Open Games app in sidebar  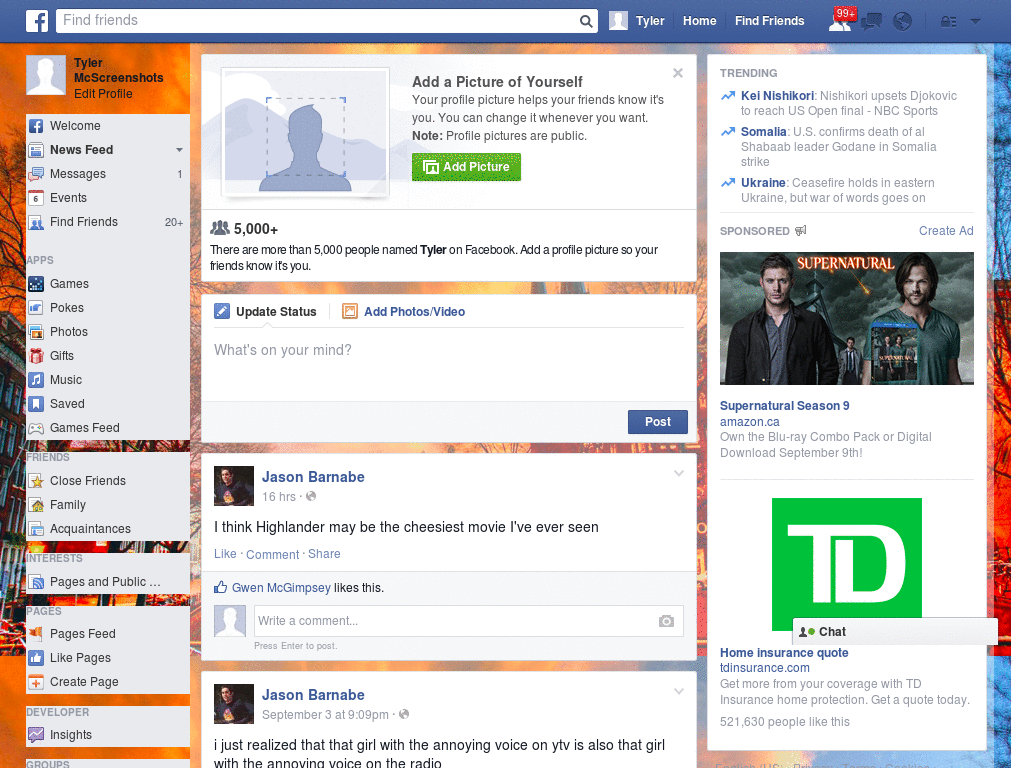click(108, 284)
